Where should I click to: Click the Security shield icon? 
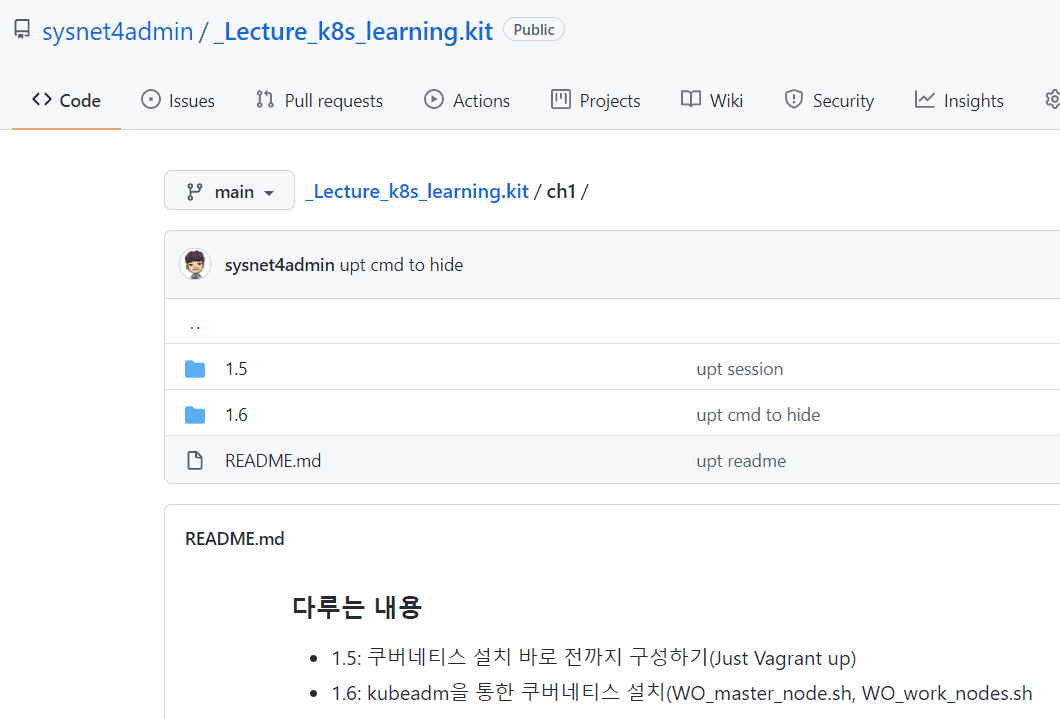tap(794, 99)
